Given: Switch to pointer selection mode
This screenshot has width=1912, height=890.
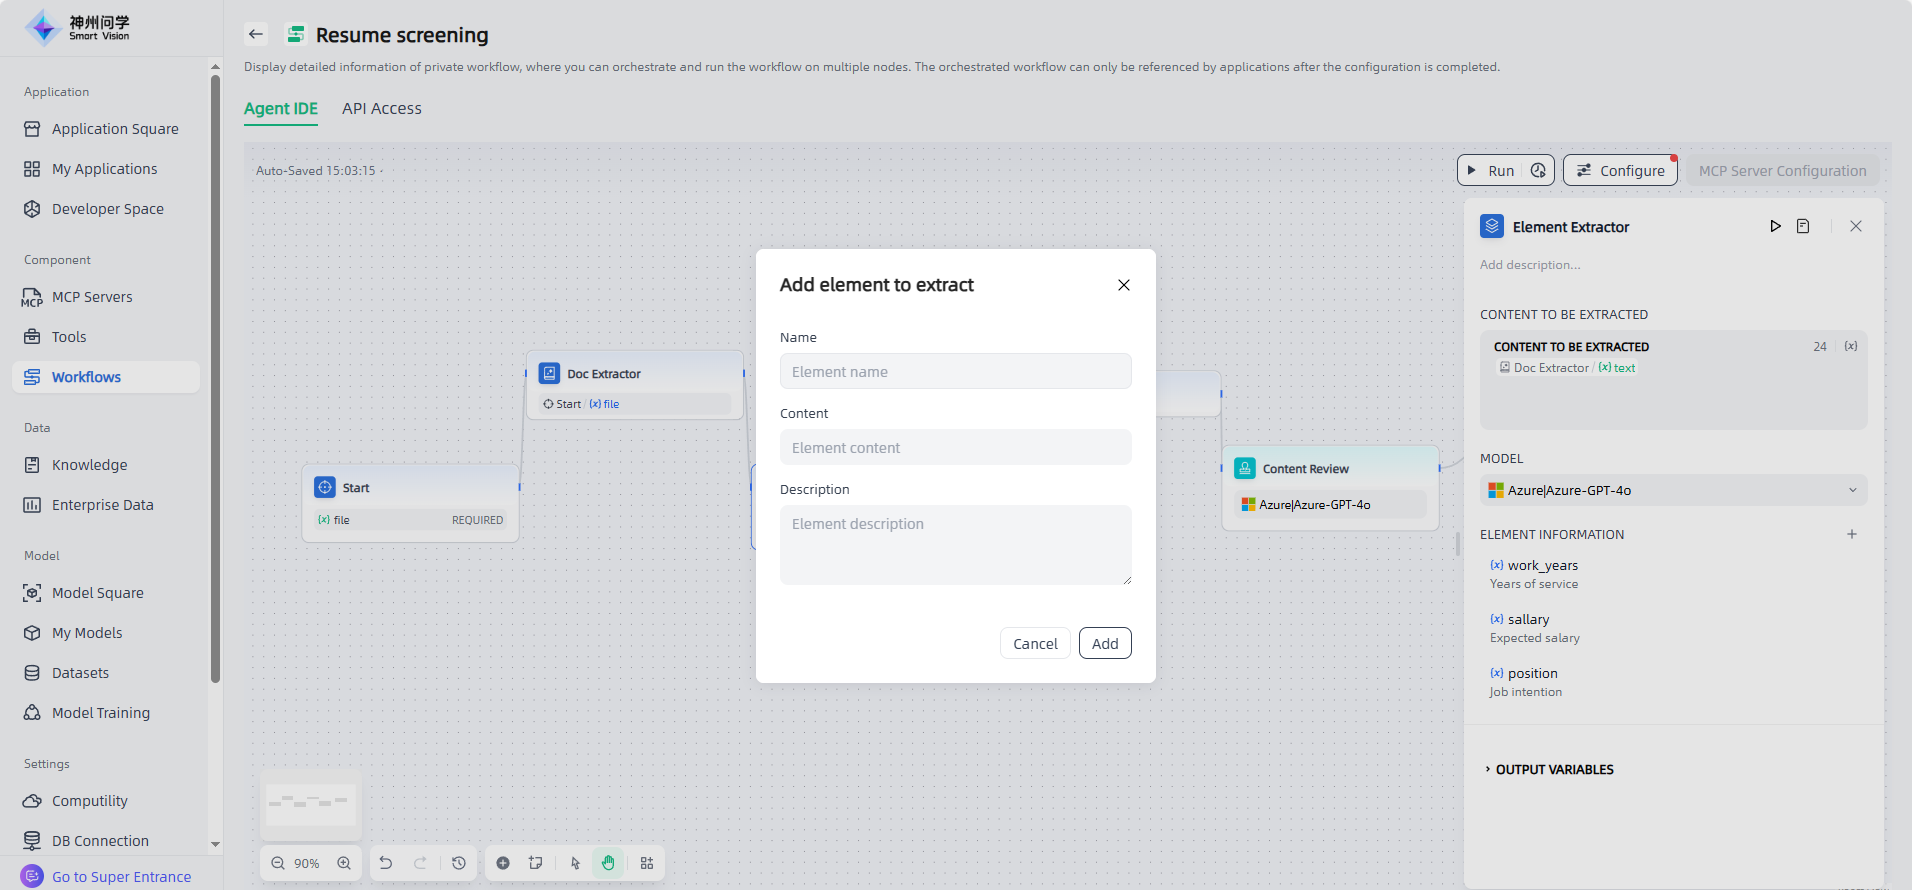Looking at the screenshot, I should click(x=575, y=863).
